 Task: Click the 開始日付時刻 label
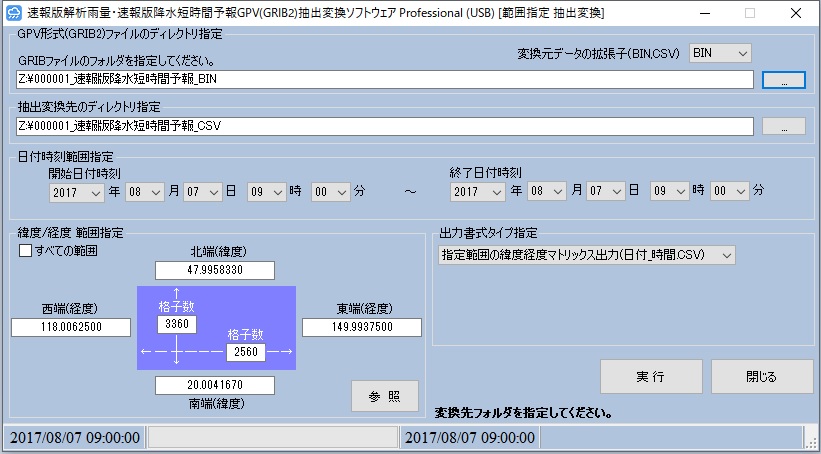(x=85, y=174)
